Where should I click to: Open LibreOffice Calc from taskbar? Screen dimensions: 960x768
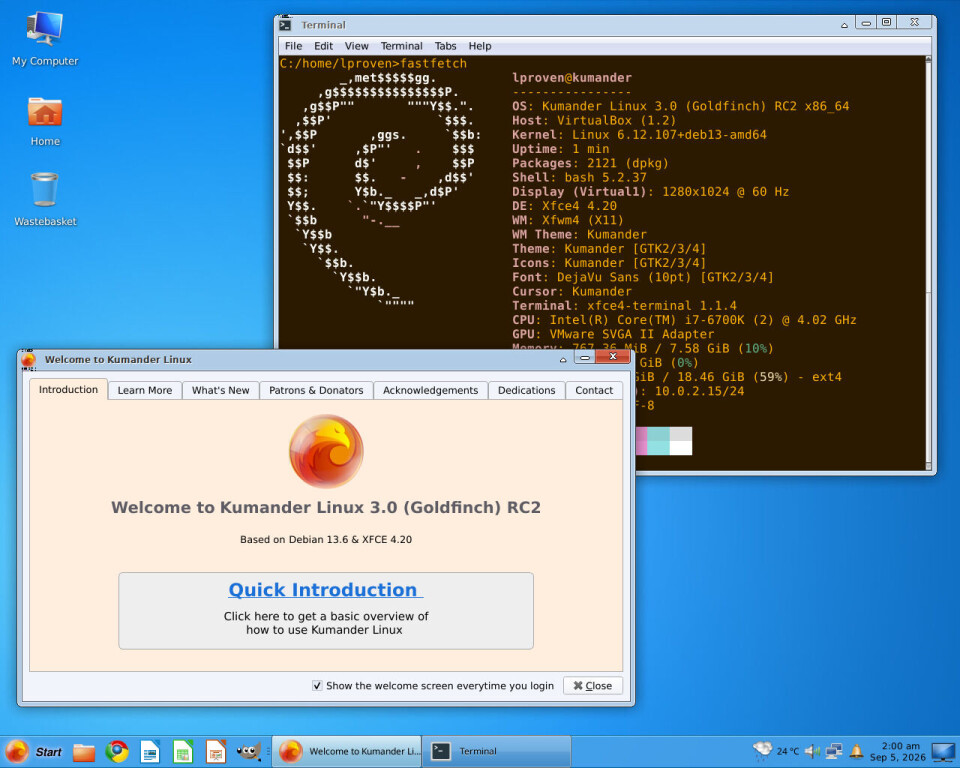click(183, 751)
